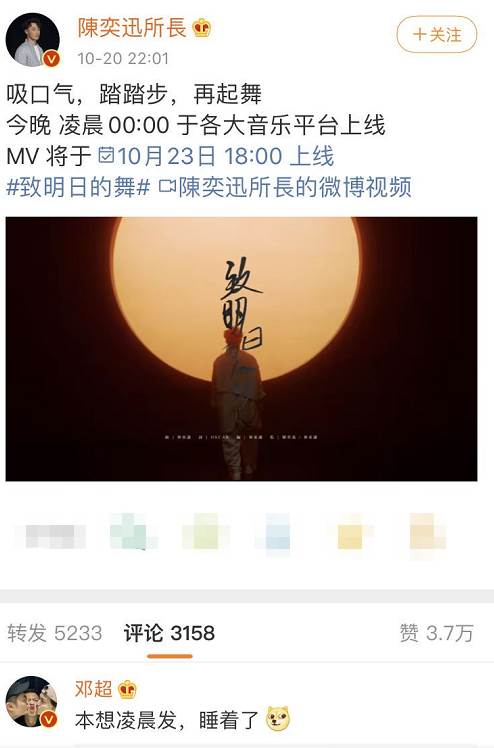Tap 邓超's comment text 本想凌晨发
The image size is (494, 748).
[x=126, y=720]
